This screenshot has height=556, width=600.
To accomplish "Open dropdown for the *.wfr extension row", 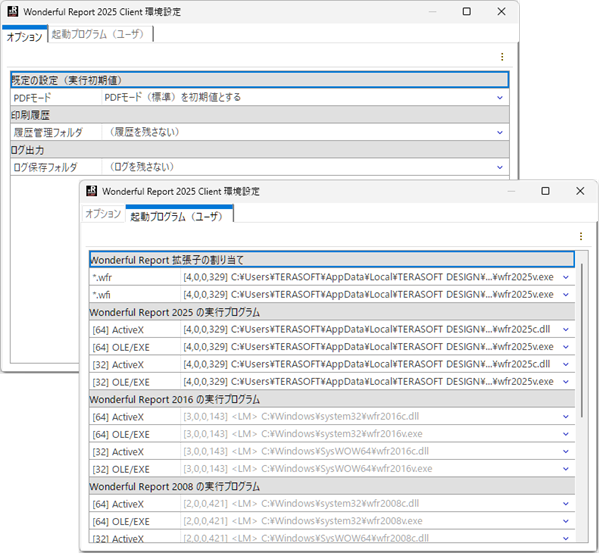I will click(x=566, y=277).
